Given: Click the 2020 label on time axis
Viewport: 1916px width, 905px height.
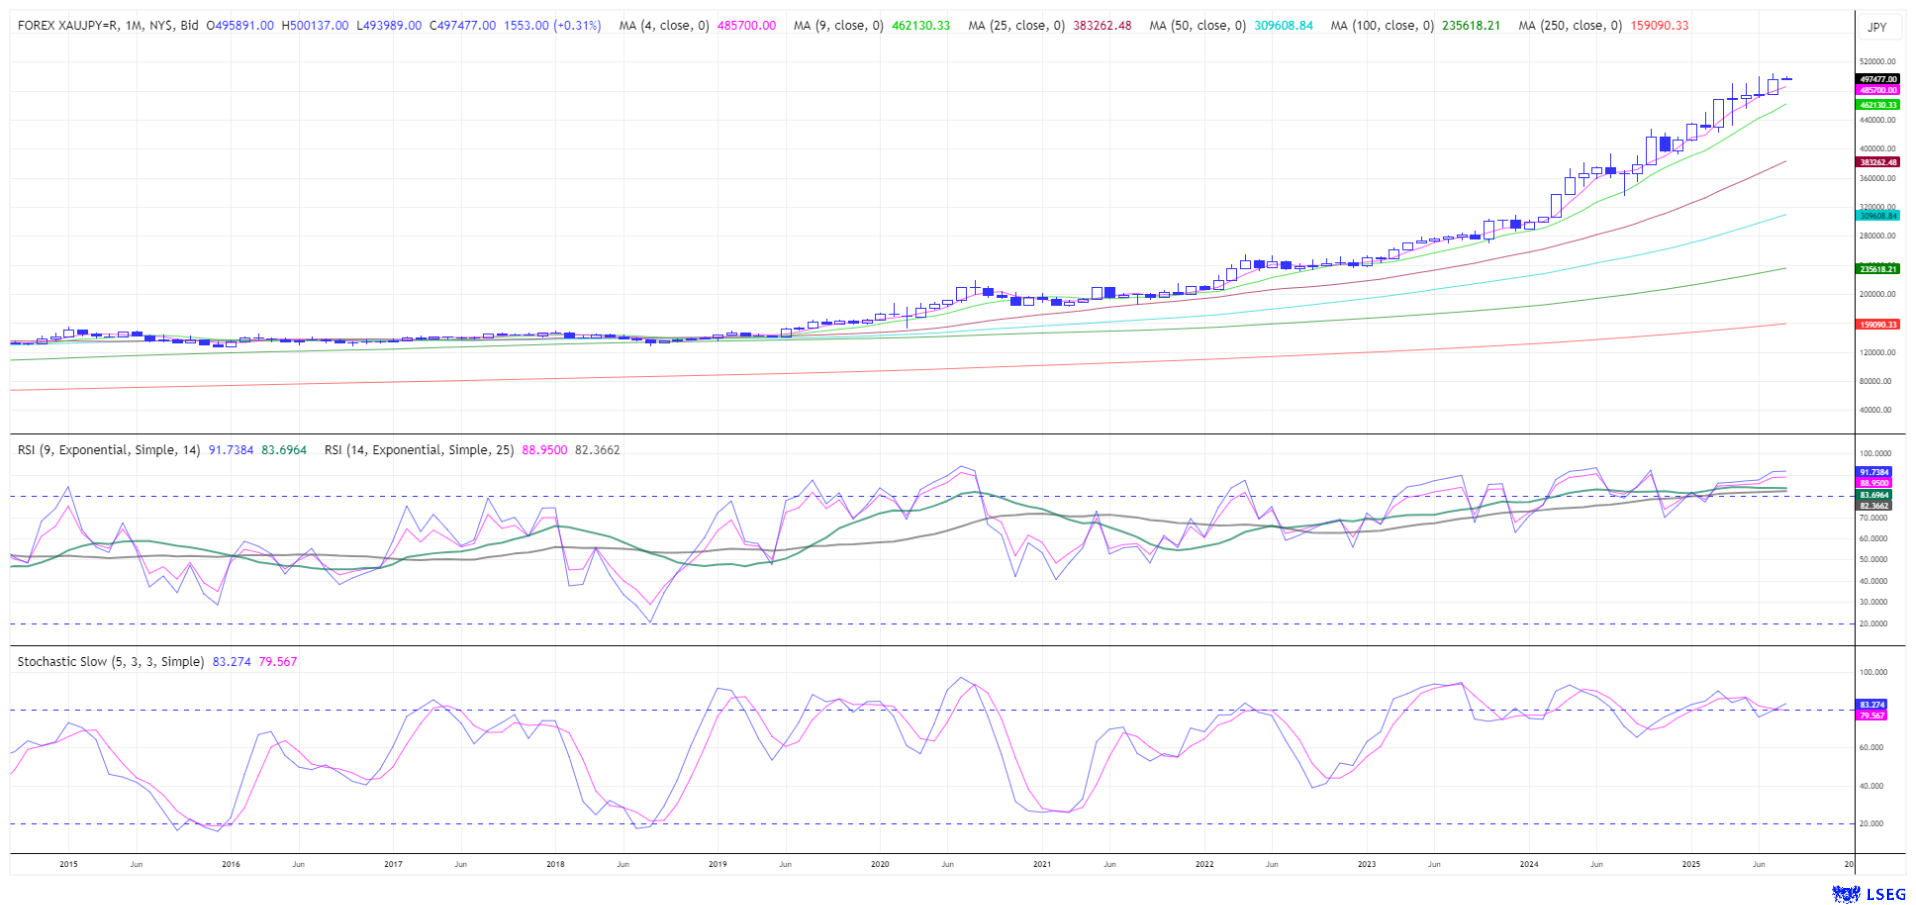Looking at the screenshot, I should [879, 864].
